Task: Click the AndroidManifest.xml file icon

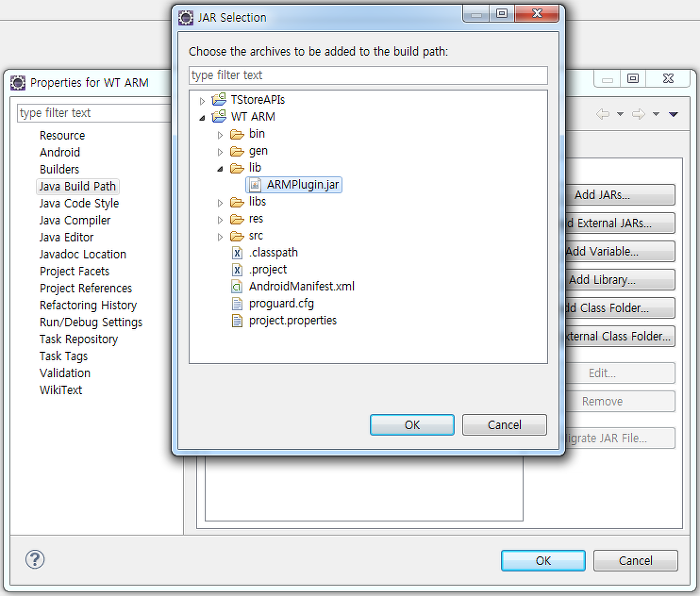Action: pos(237,287)
